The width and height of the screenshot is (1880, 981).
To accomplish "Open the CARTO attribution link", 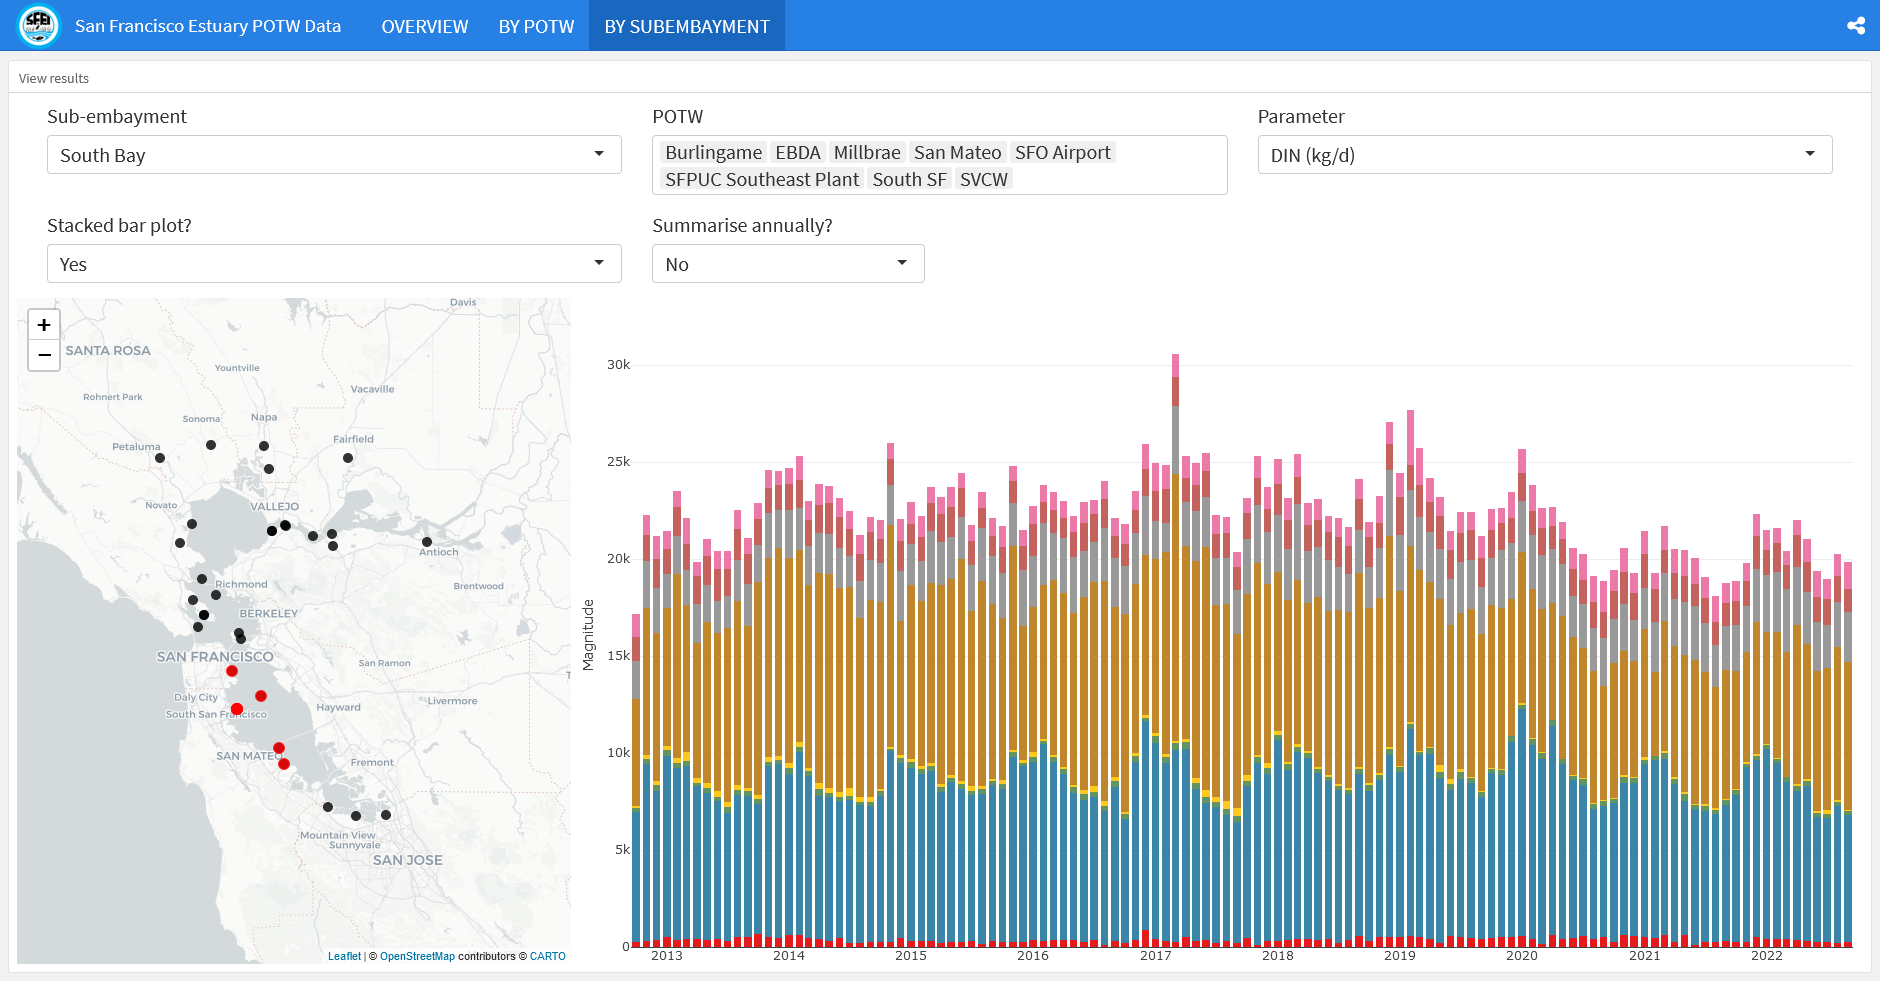I will [547, 957].
